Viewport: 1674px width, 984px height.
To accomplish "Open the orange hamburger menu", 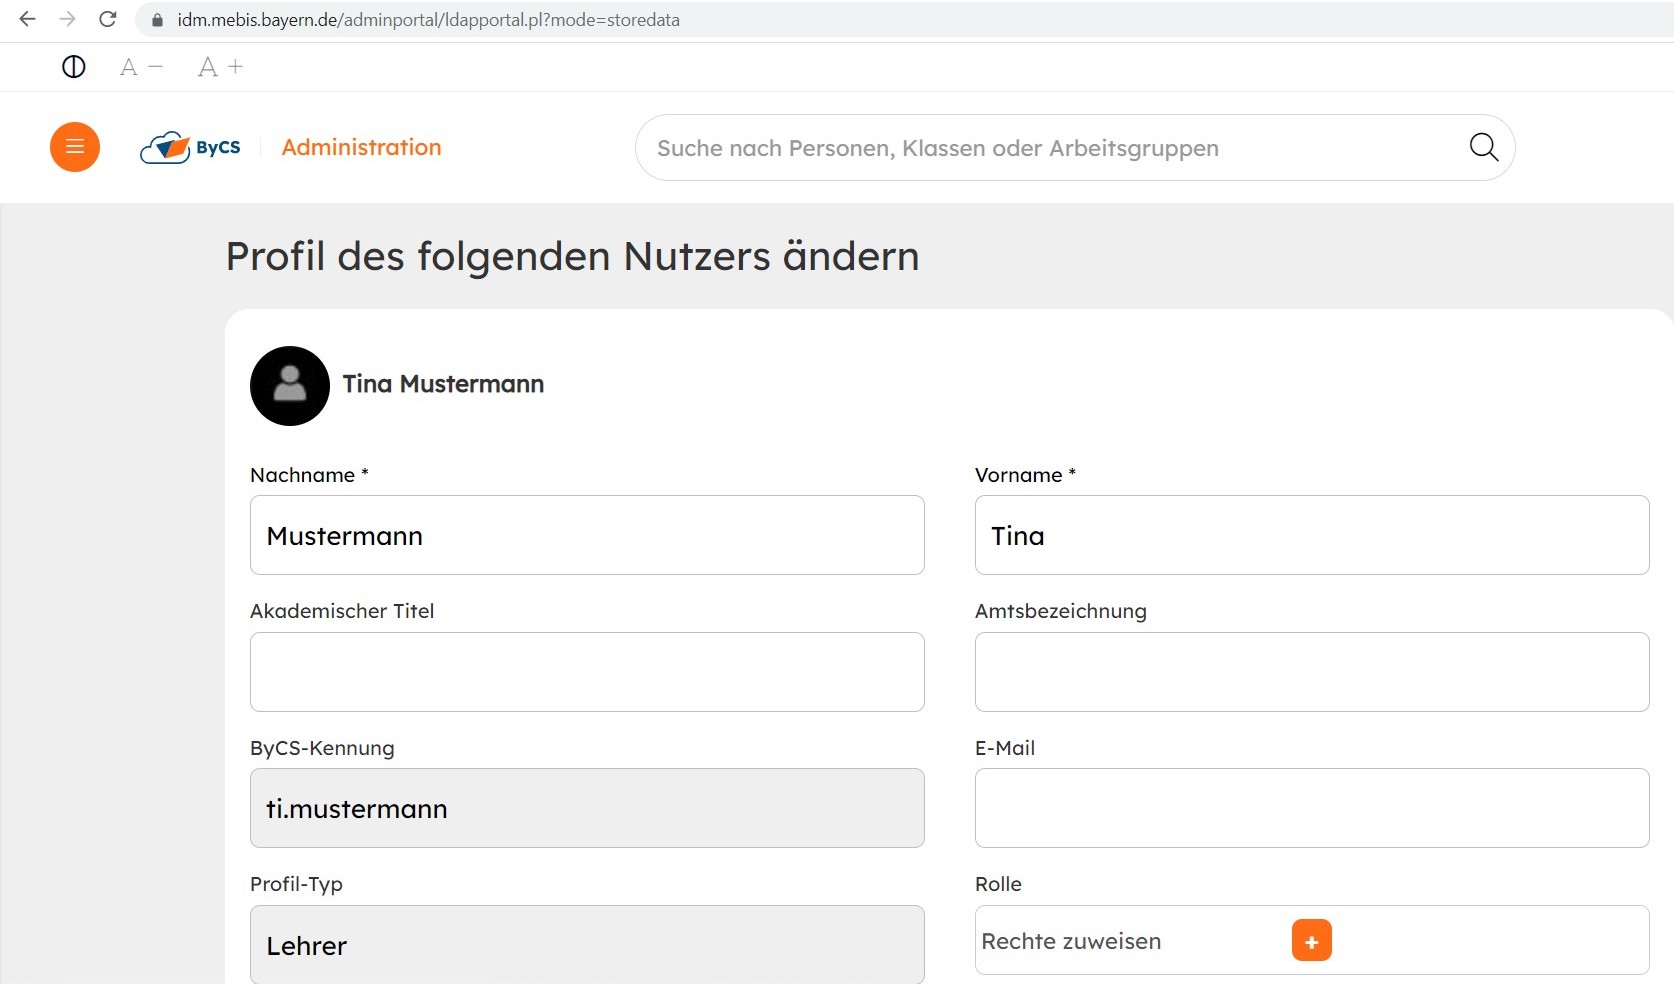I will click(x=75, y=147).
